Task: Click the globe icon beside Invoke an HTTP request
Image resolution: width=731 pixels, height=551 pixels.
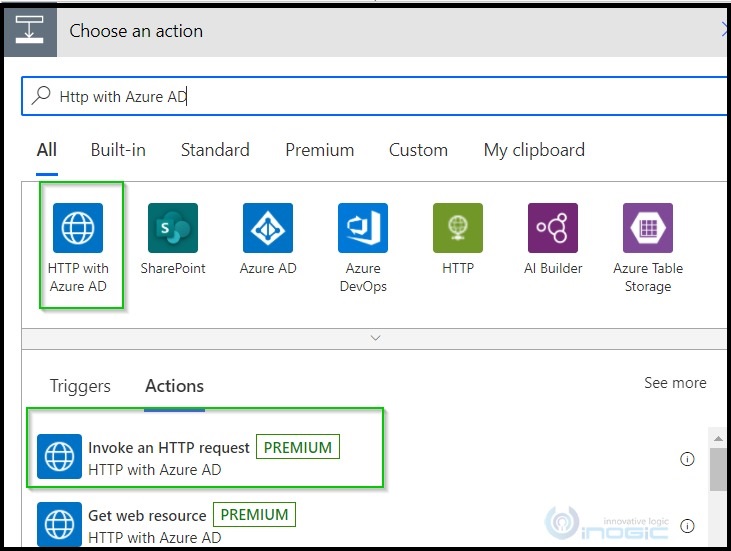Action: (59, 456)
